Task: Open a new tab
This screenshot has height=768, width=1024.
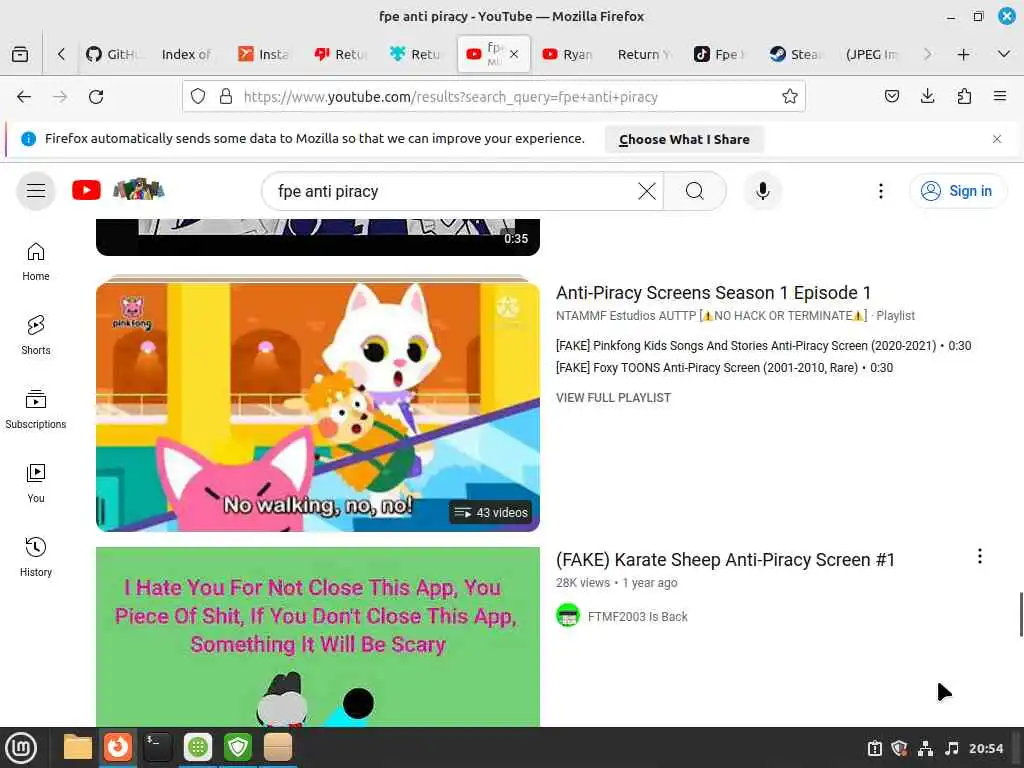Action: coord(963,54)
